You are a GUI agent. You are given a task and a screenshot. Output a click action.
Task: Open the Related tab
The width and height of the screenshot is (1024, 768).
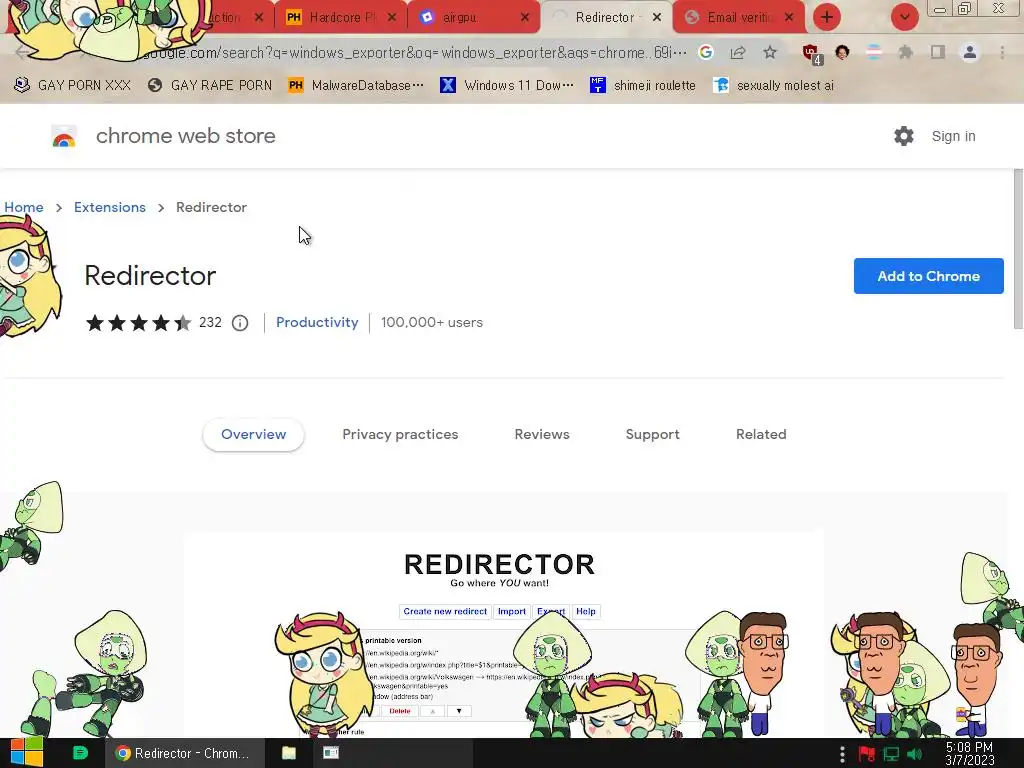point(761,434)
